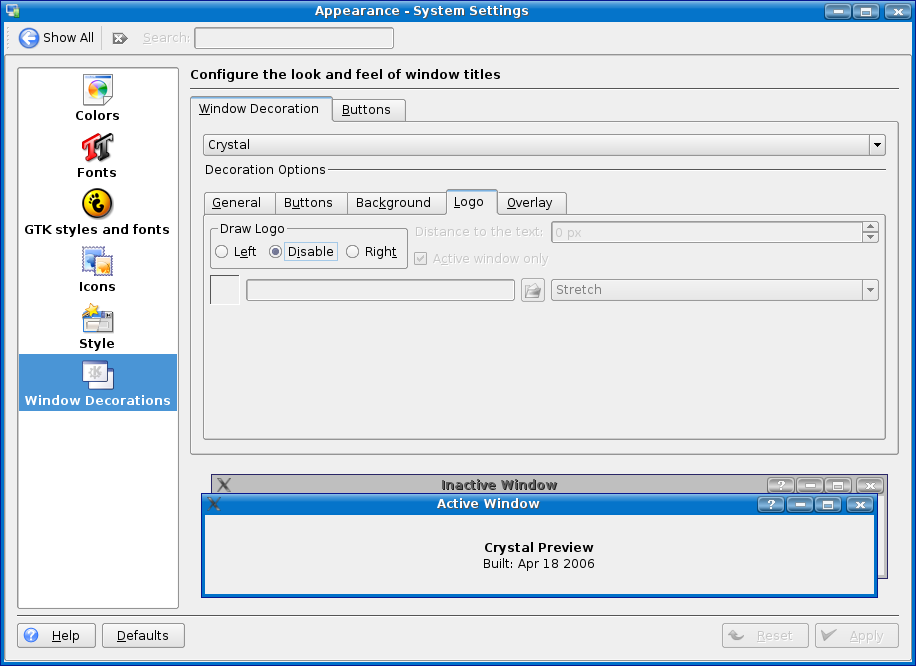Screen dimensions: 916x666
Task: Open the Background options tab
Action: (393, 203)
